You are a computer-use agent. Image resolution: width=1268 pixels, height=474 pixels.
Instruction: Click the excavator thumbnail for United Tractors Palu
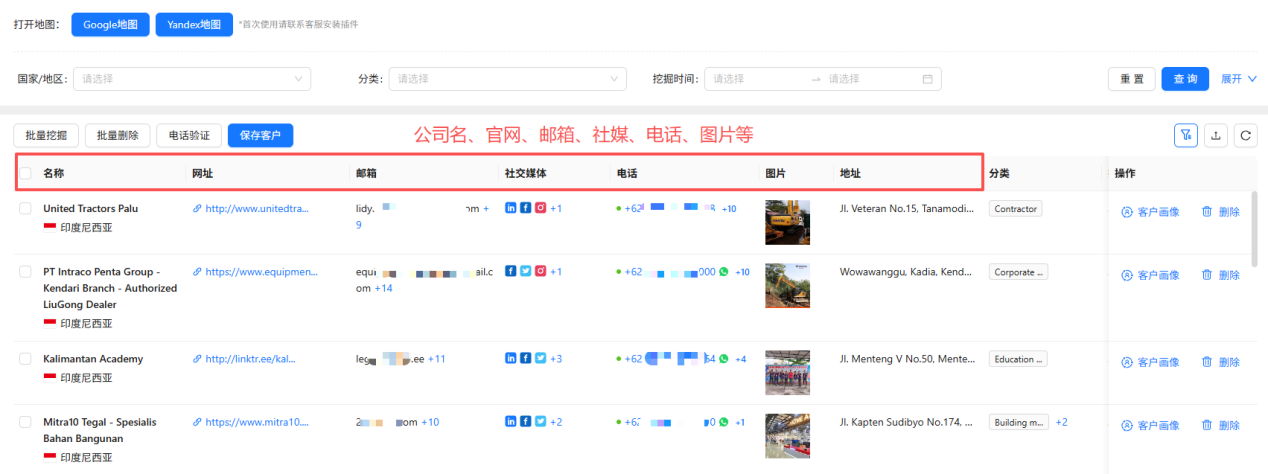coord(787,222)
